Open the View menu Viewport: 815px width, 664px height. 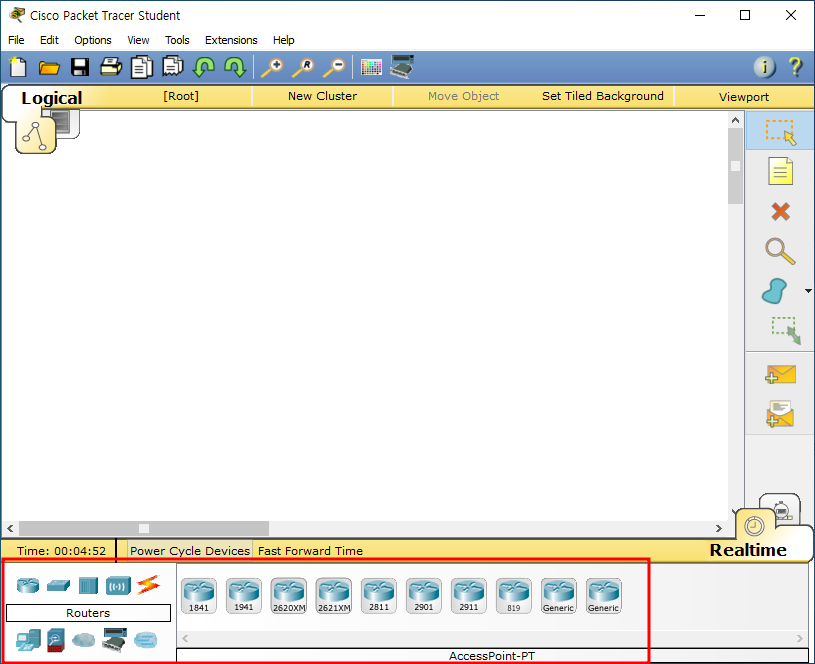pos(138,40)
